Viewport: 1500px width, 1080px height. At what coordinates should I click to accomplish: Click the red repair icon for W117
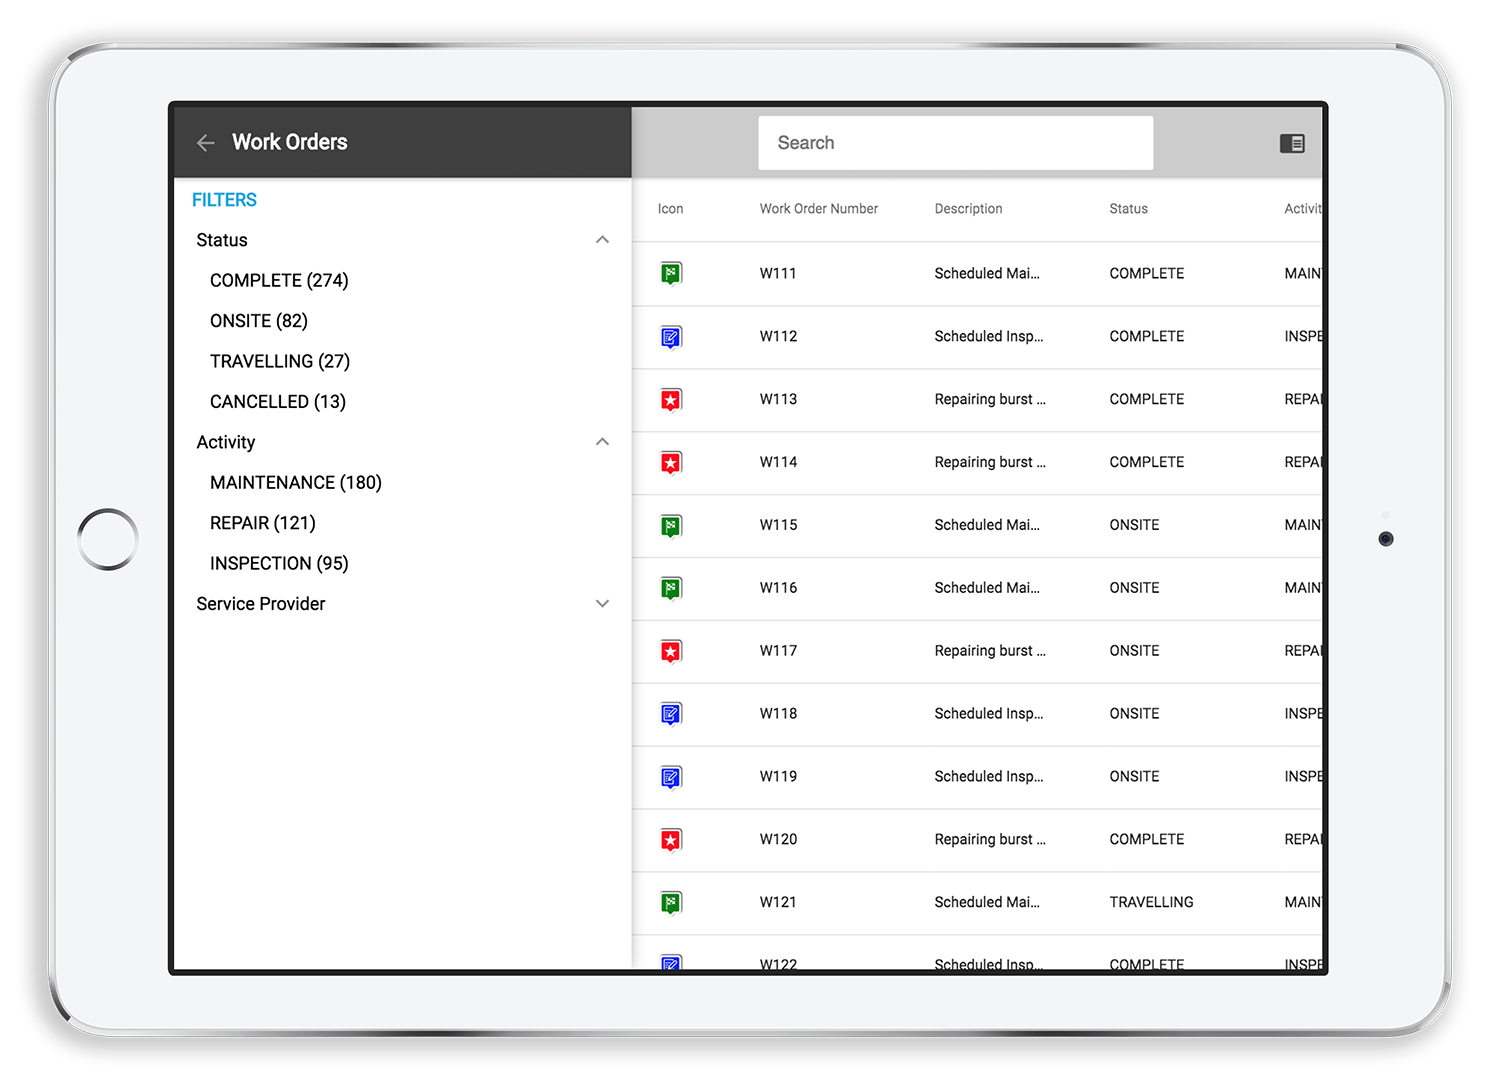(671, 651)
